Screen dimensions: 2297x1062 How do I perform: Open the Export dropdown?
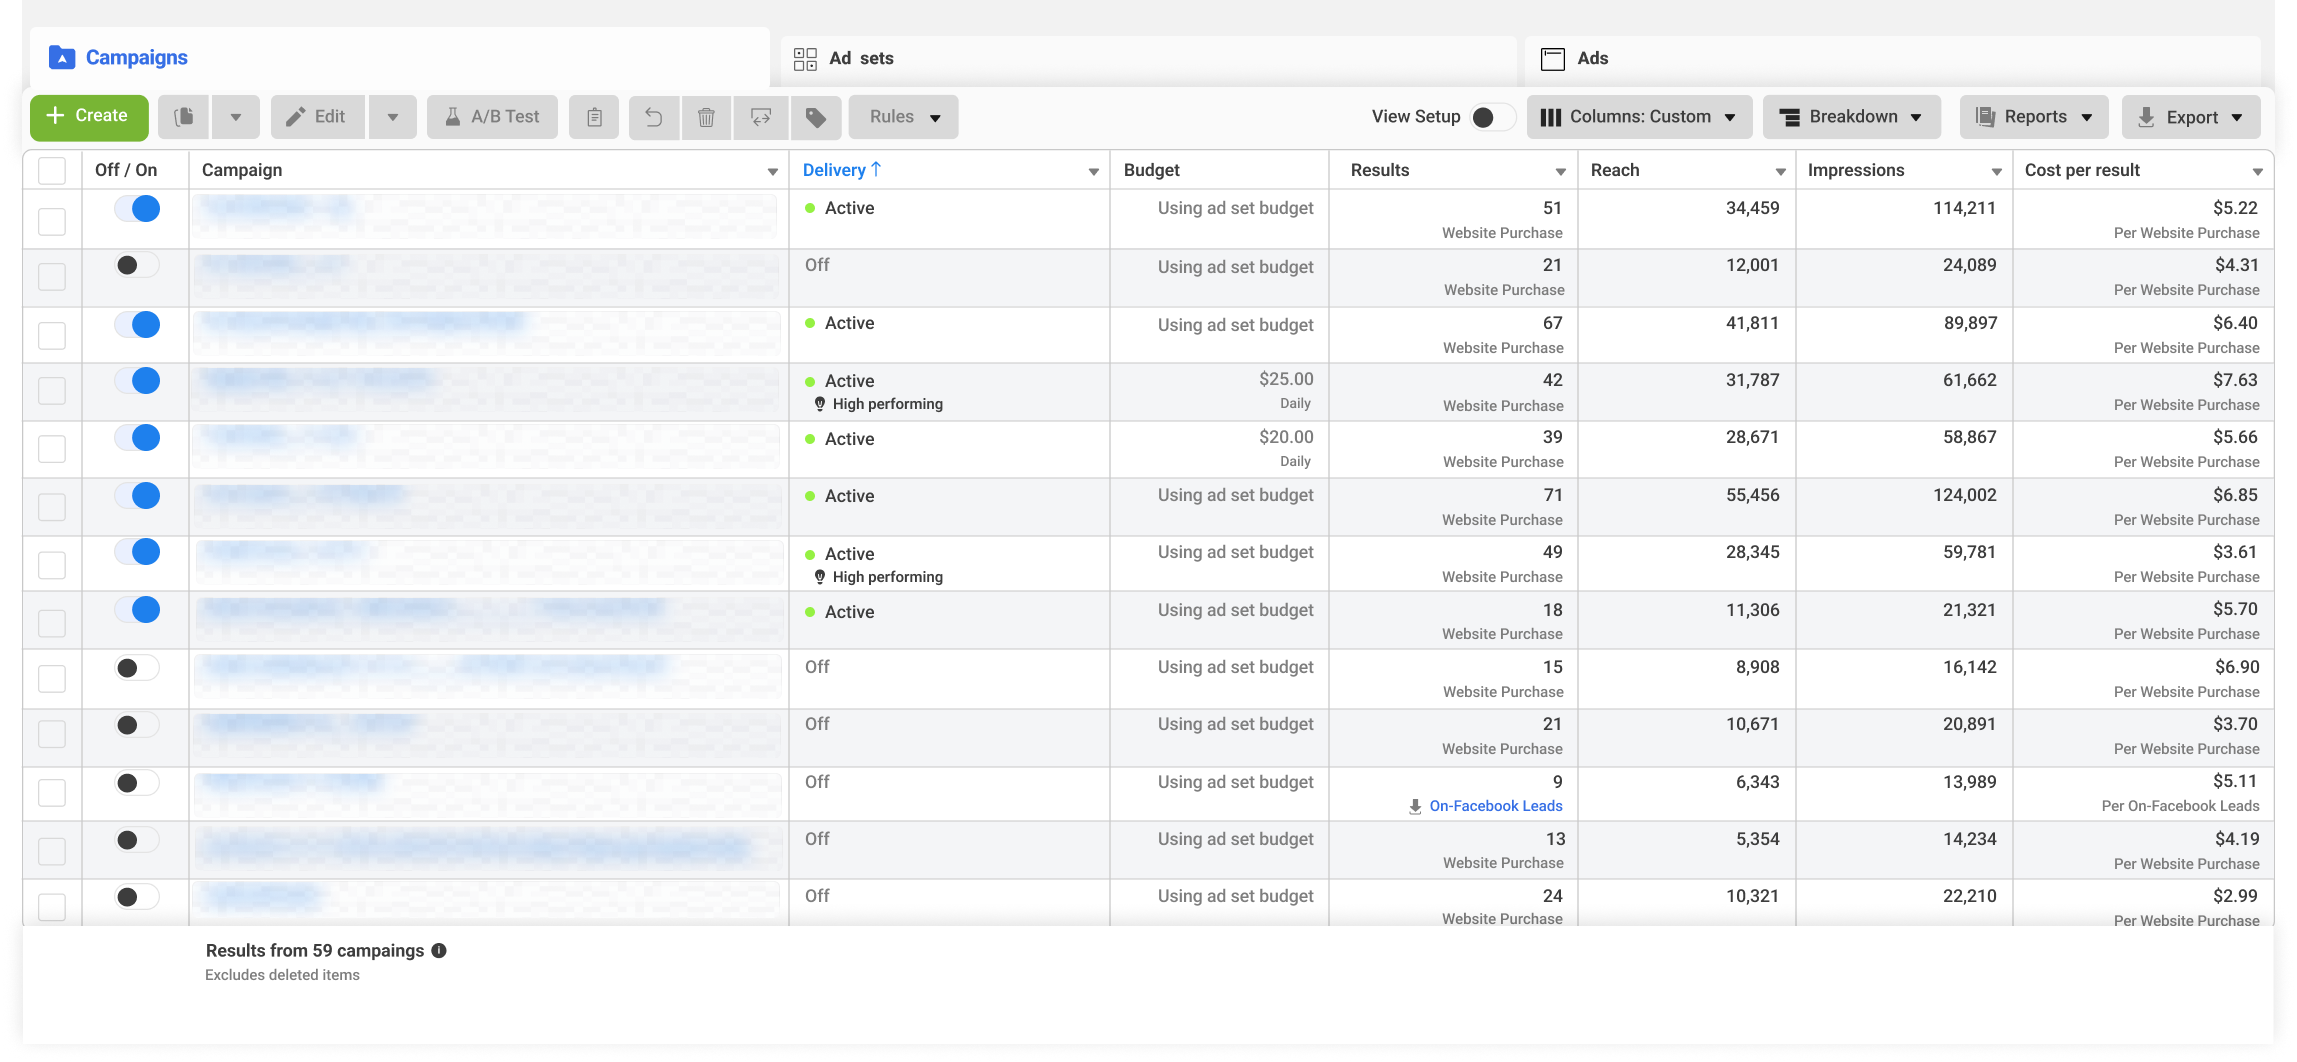click(2191, 117)
